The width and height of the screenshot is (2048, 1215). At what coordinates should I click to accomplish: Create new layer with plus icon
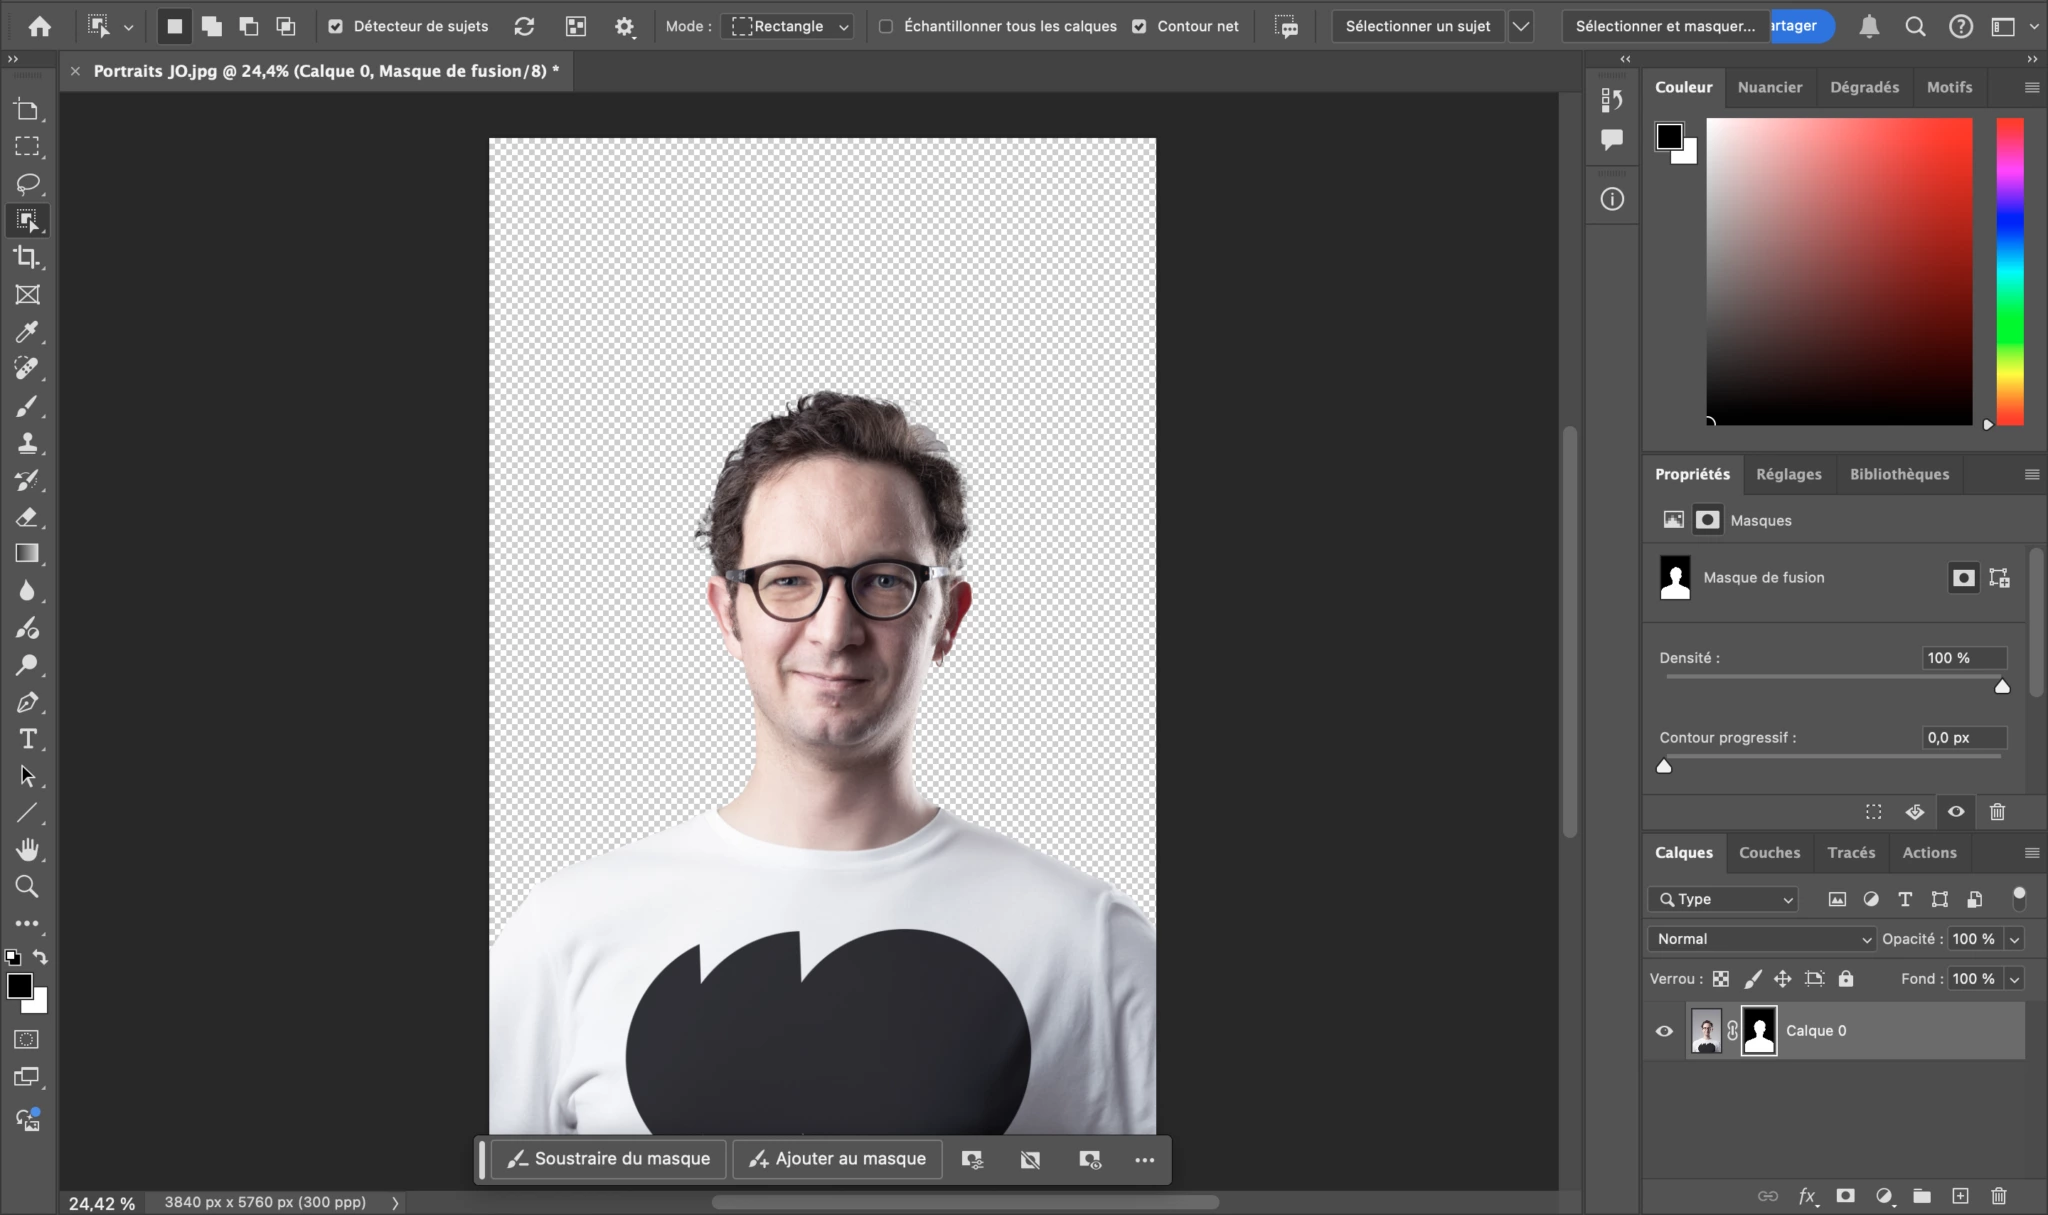(1960, 1196)
